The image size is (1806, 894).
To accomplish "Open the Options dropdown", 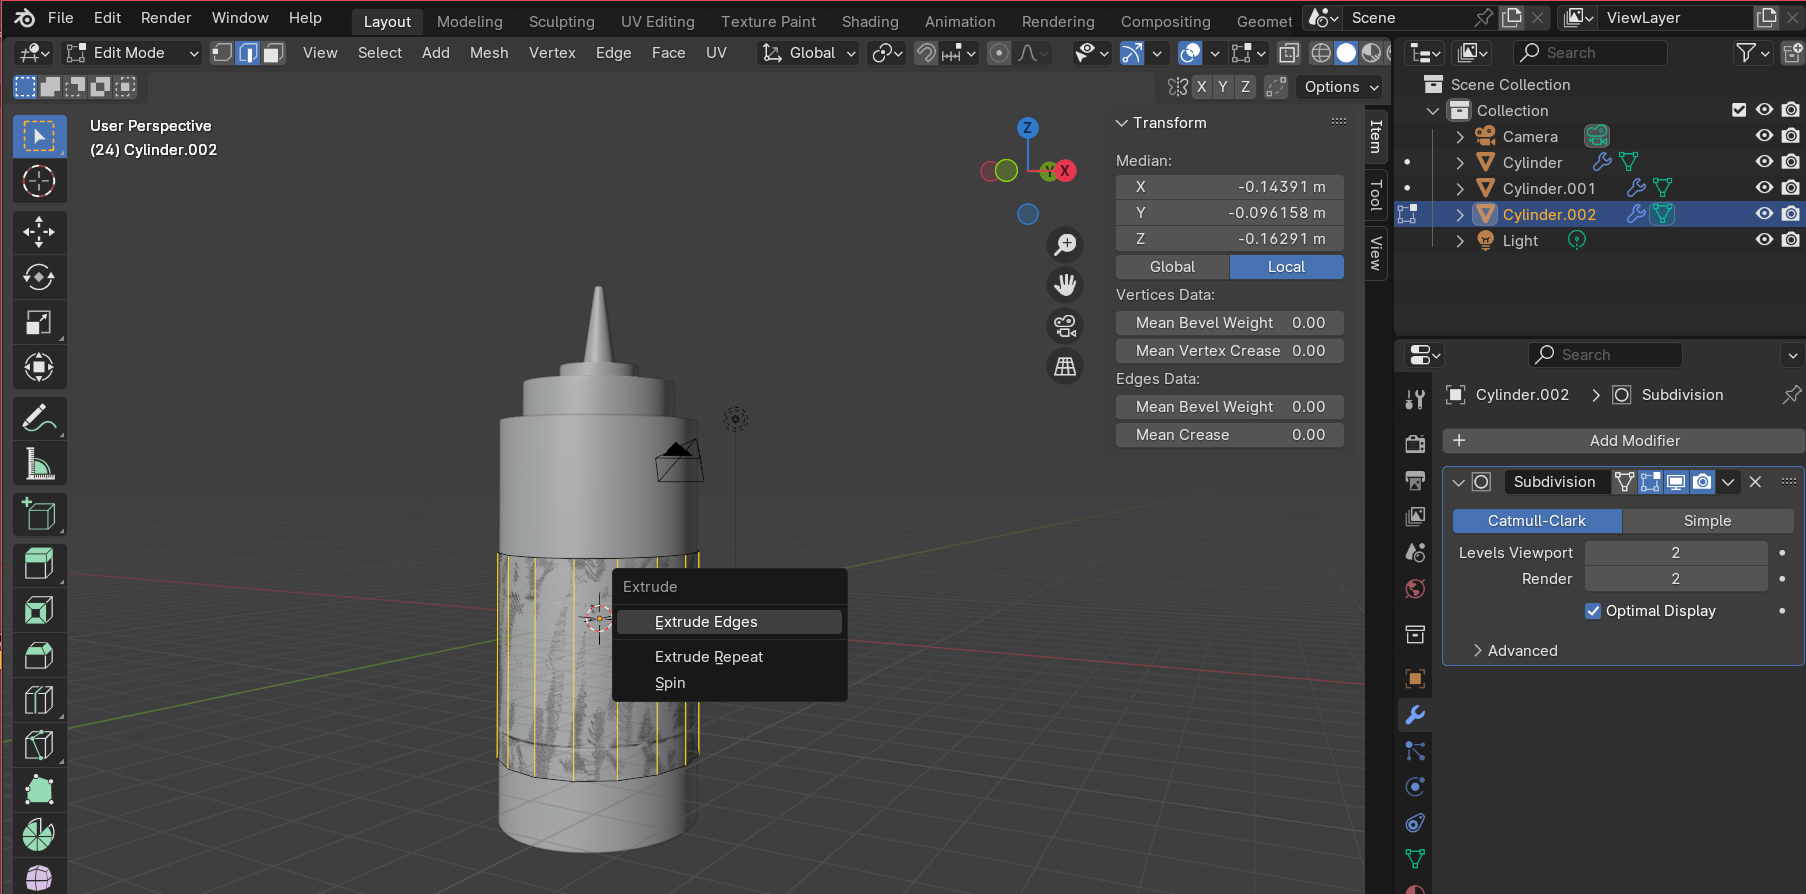I will tap(1341, 87).
